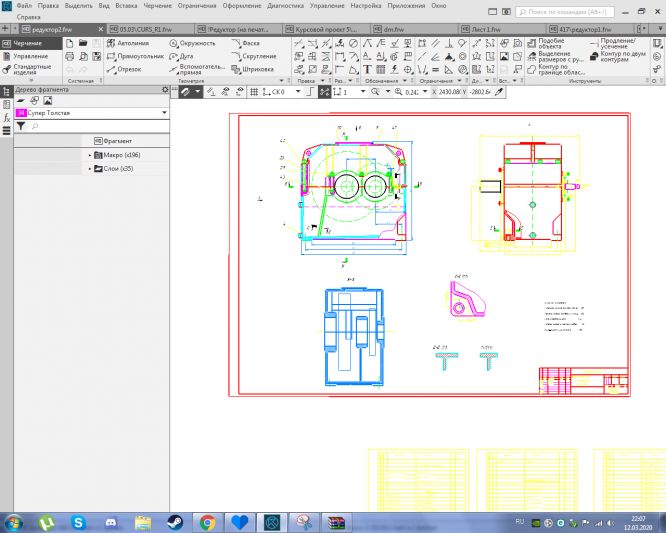Activate the Отрезок line segment tool

click(123, 70)
